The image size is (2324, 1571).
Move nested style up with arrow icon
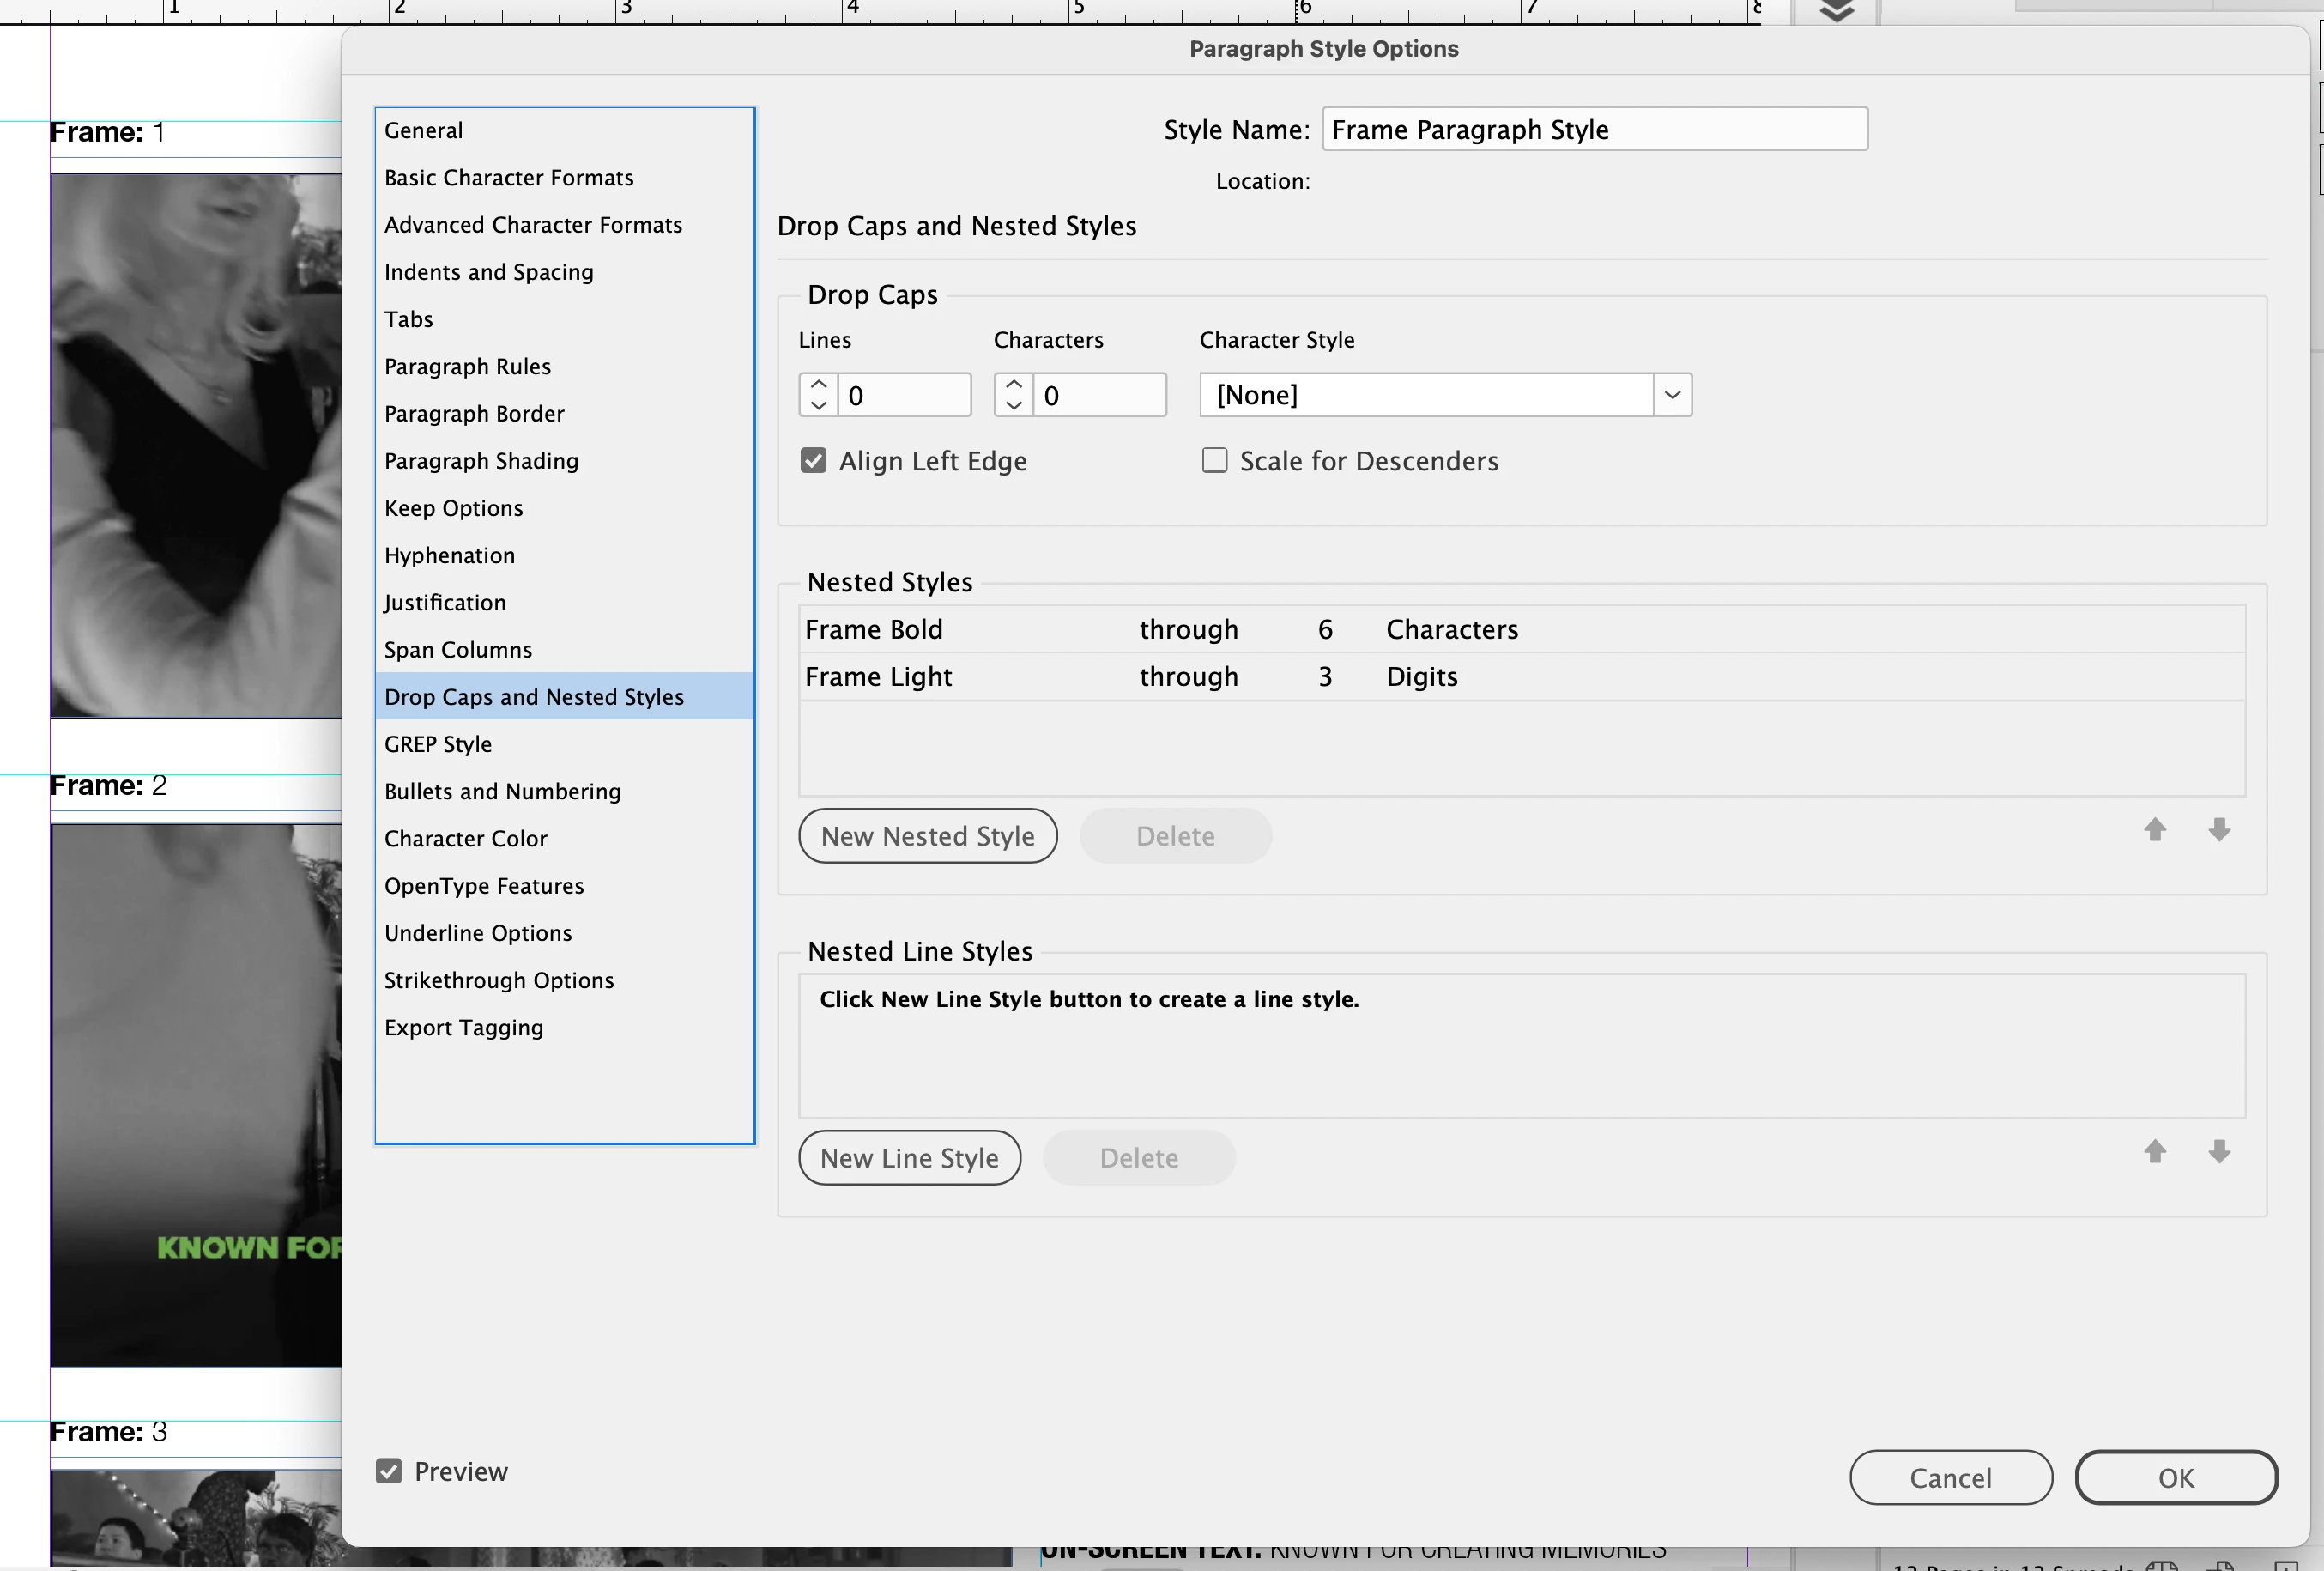(x=2154, y=829)
